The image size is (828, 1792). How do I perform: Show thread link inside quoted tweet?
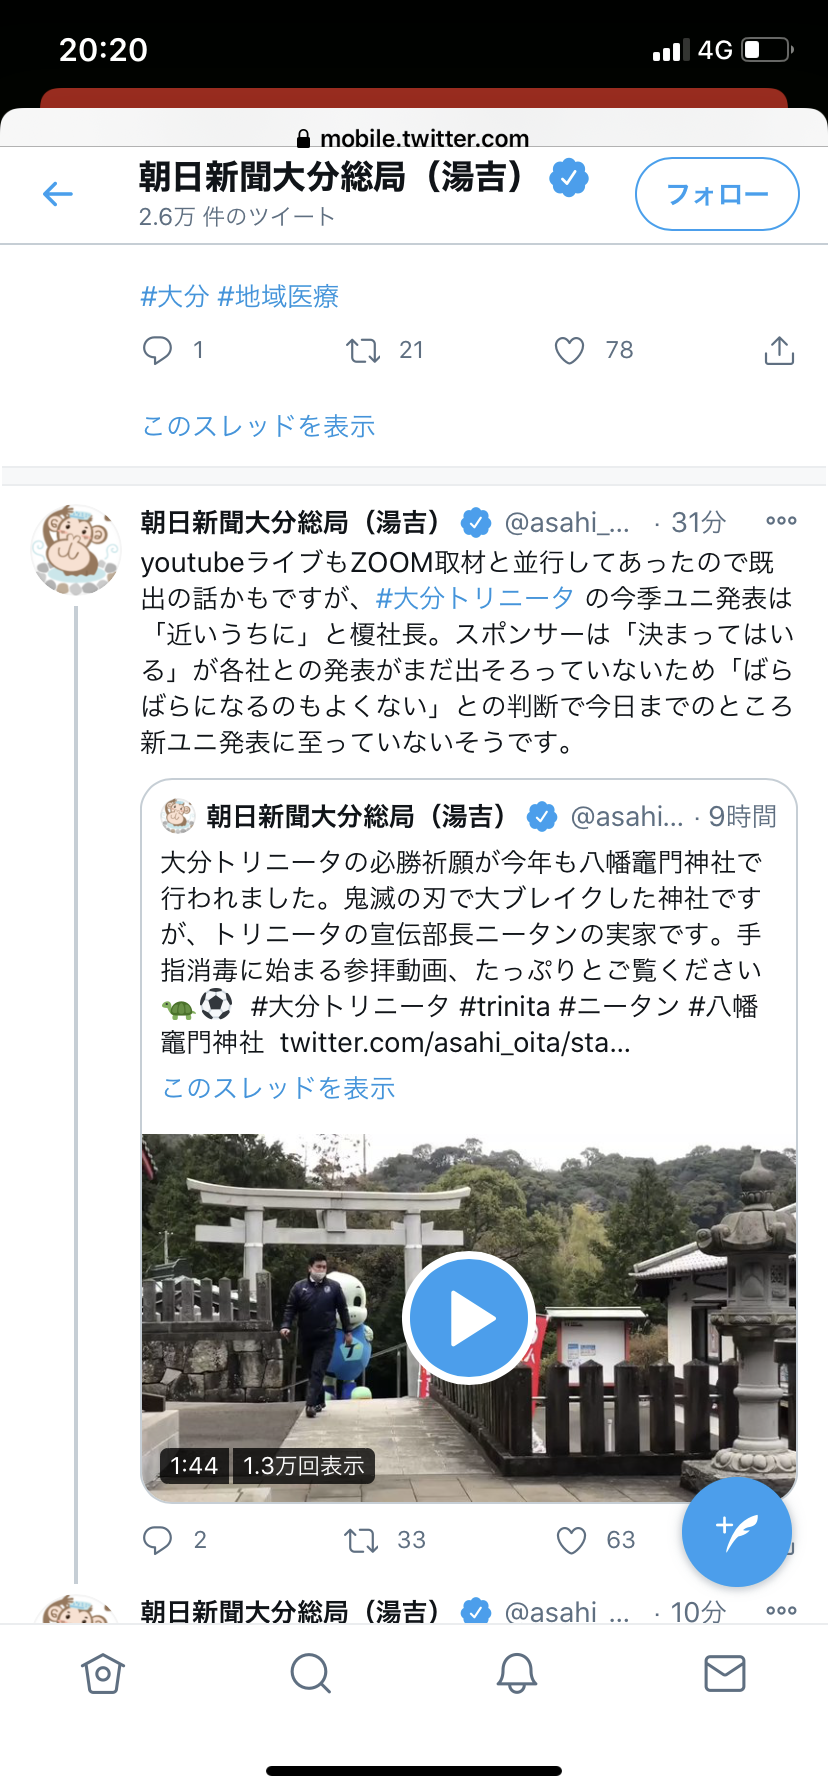(279, 1088)
